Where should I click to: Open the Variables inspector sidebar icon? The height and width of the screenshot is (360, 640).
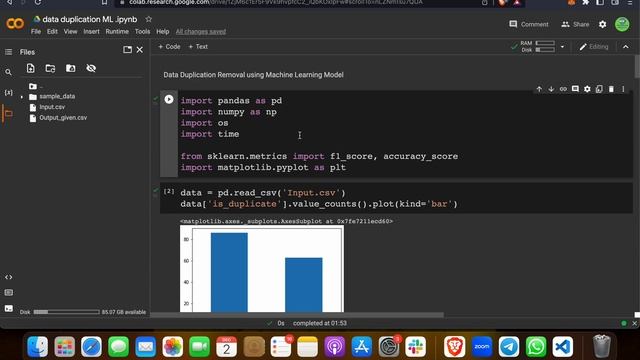click(8, 93)
